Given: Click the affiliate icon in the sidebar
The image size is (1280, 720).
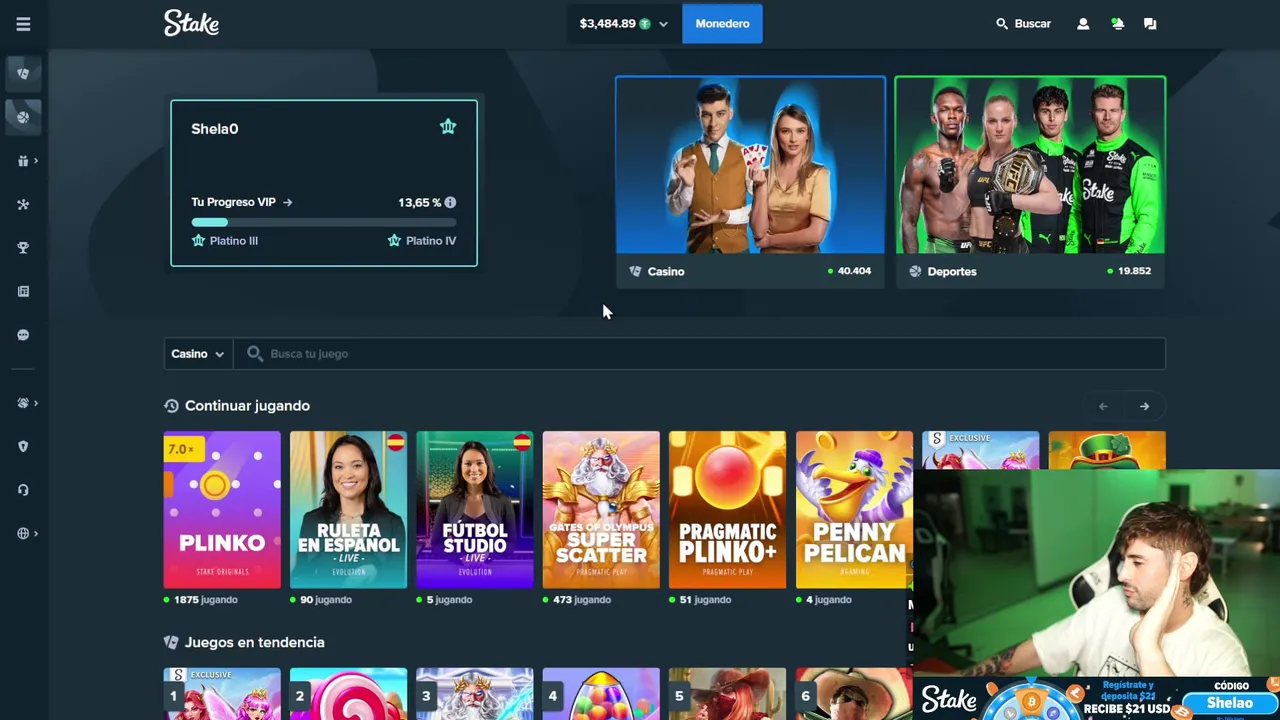Looking at the screenshot, I should [23, 204].
